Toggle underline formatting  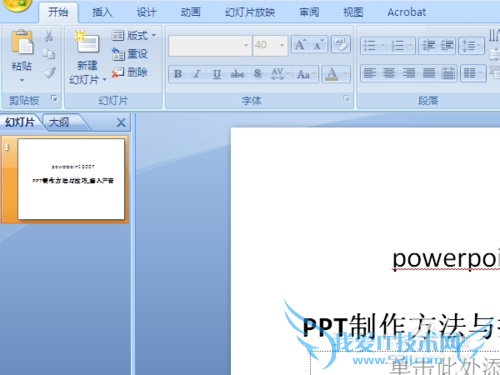click(217, 74)
